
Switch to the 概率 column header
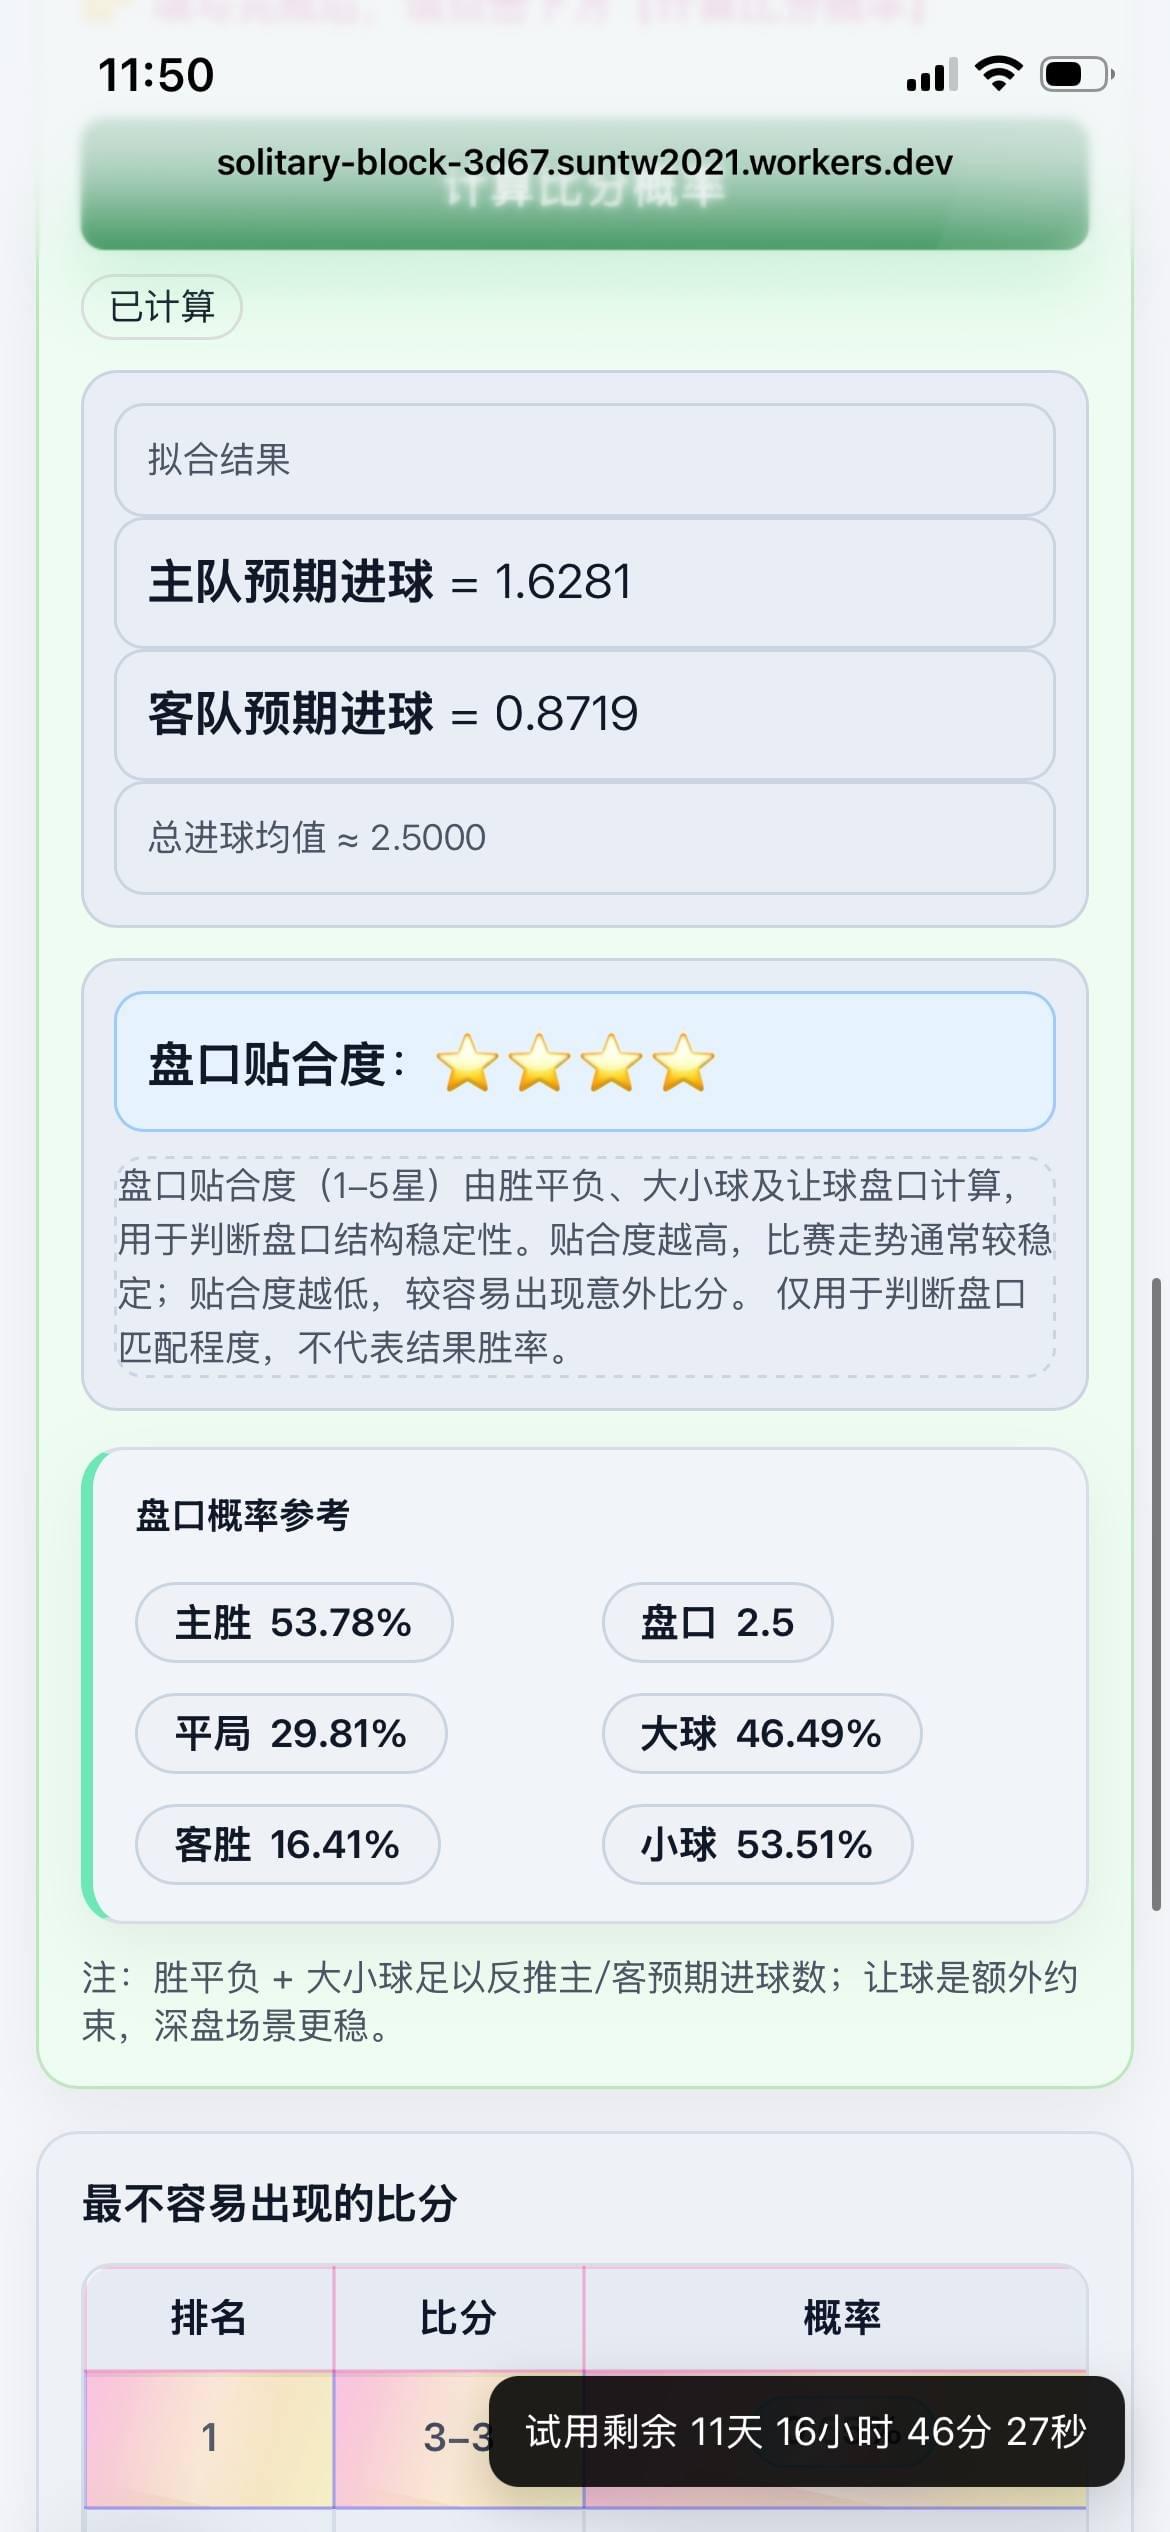pos(843,2315)
